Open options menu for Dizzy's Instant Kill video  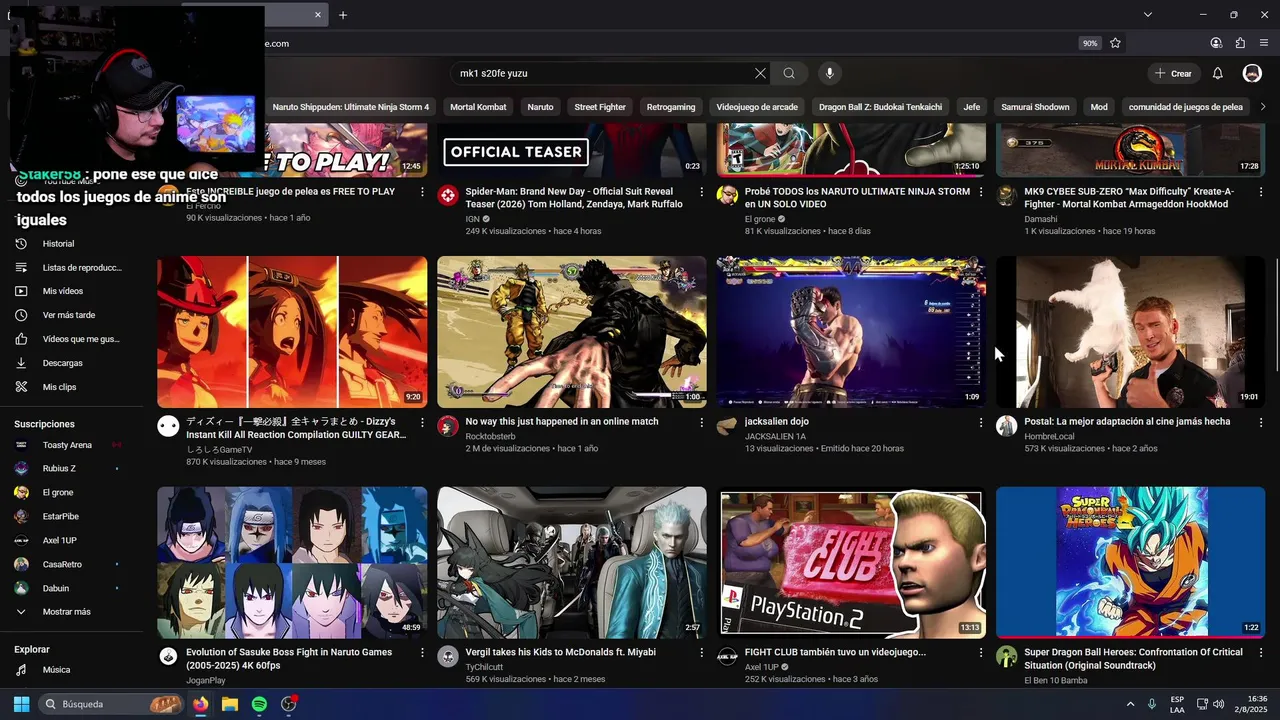[422, 422]
